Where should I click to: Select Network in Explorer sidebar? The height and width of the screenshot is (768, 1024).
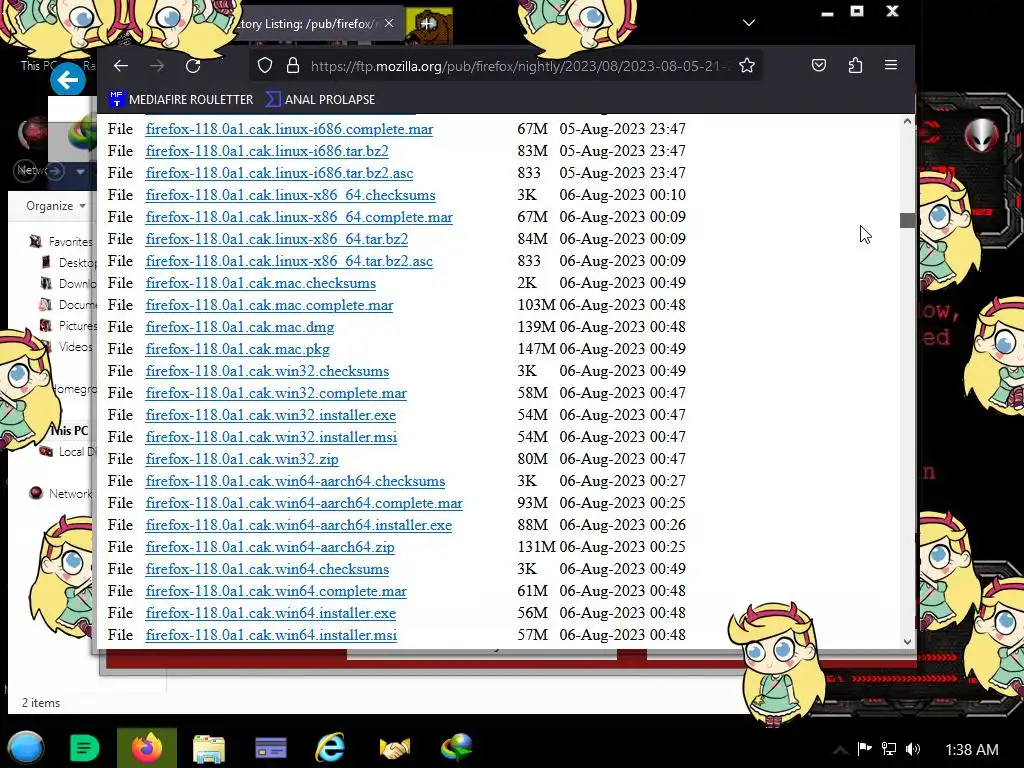(61, 494)
